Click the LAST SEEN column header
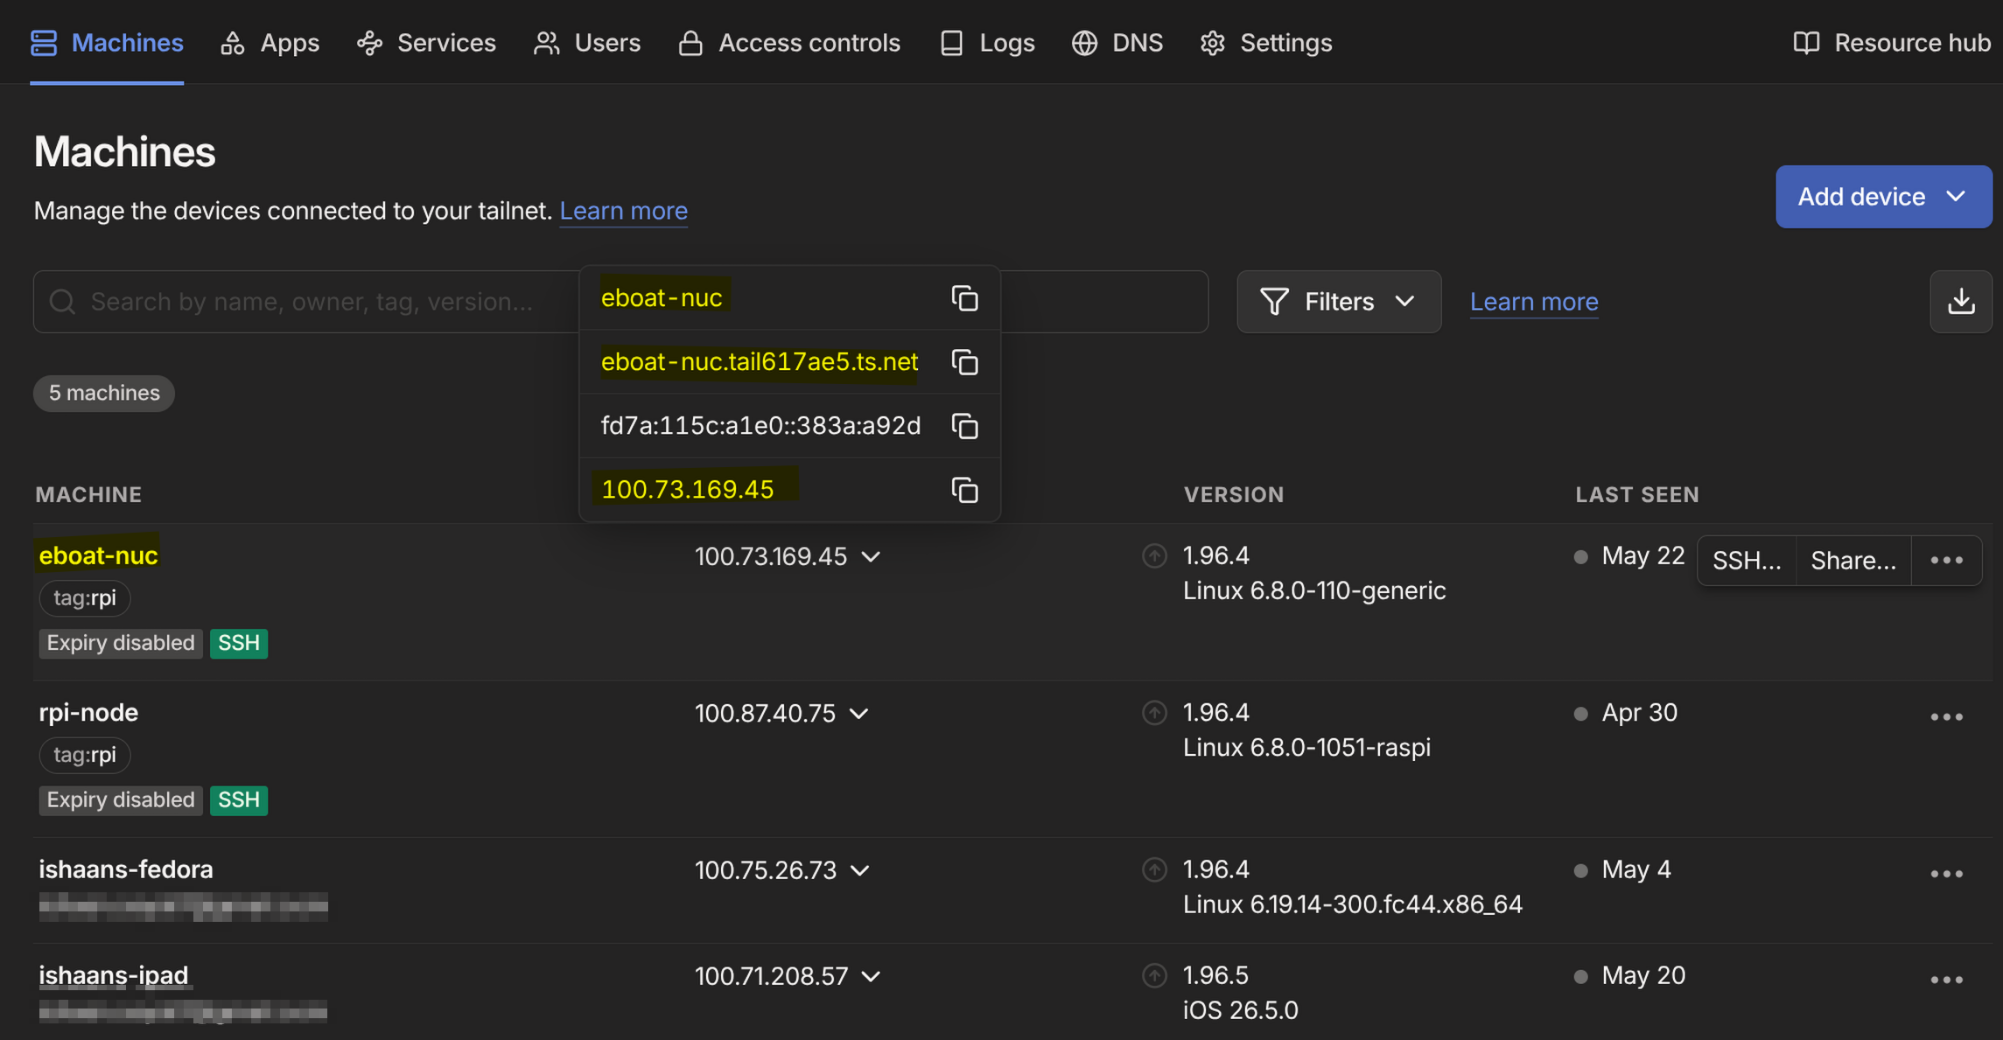The height and width of the screenshot is (1040, 2003). pos(1637,494)
